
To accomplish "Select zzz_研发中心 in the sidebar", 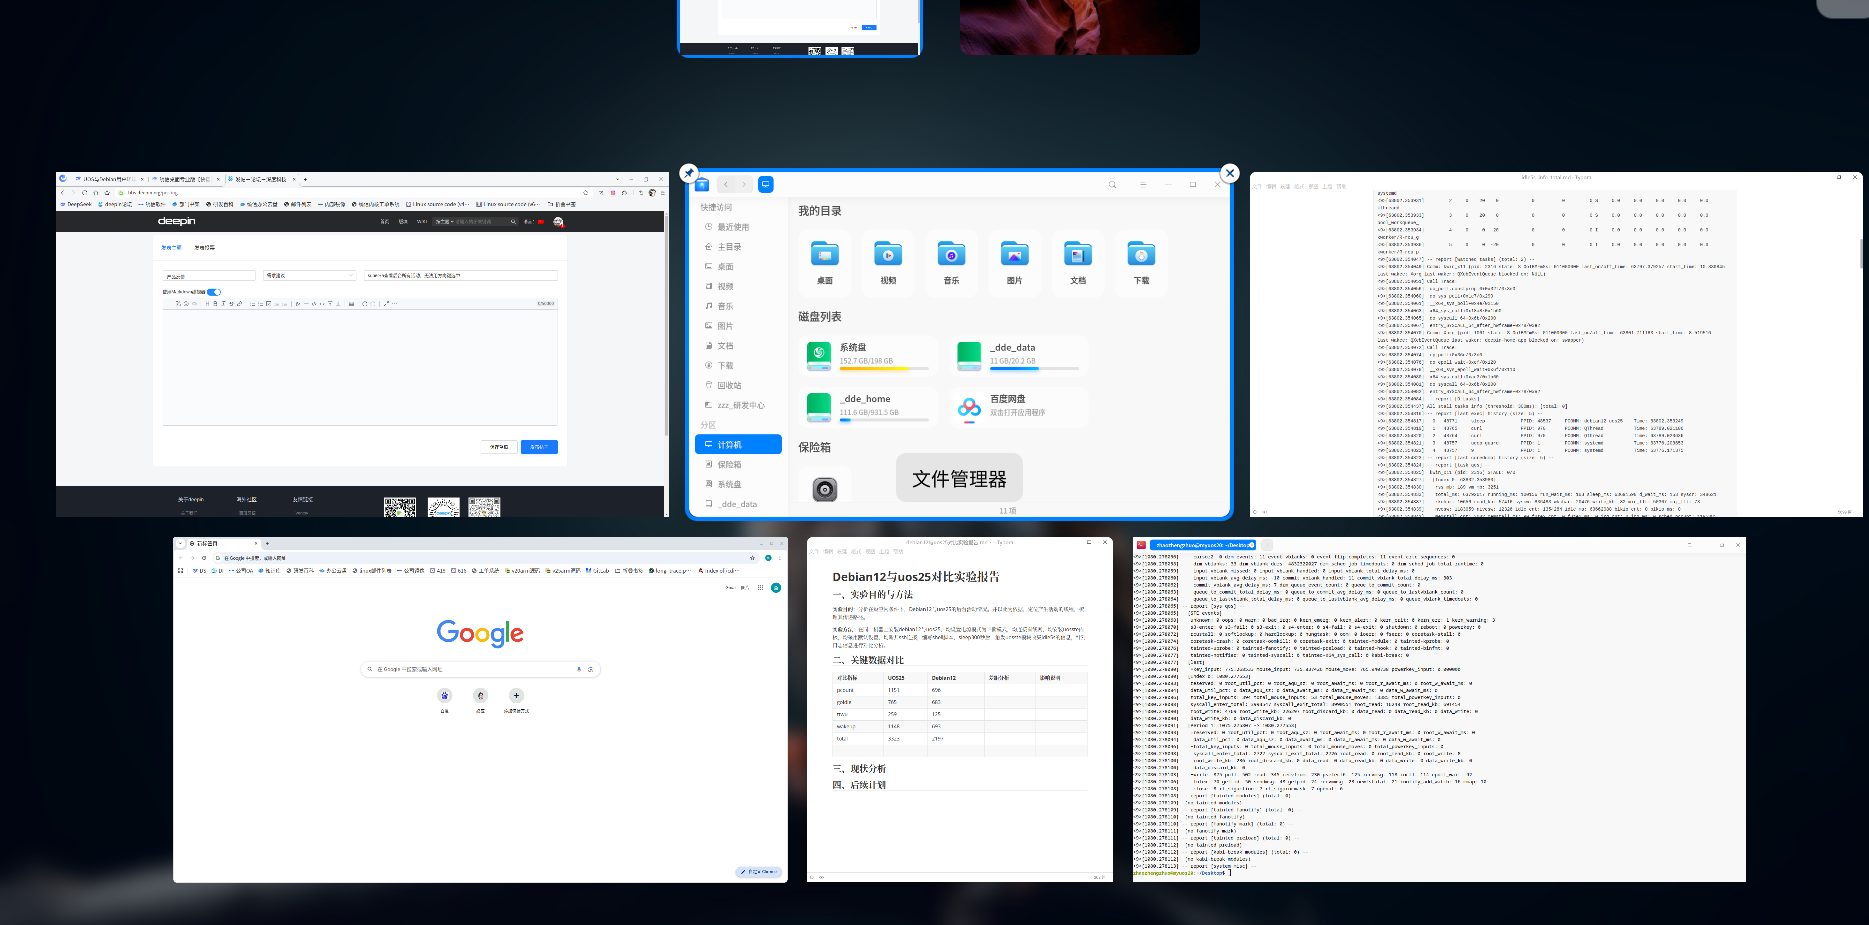I will (738, 405).
